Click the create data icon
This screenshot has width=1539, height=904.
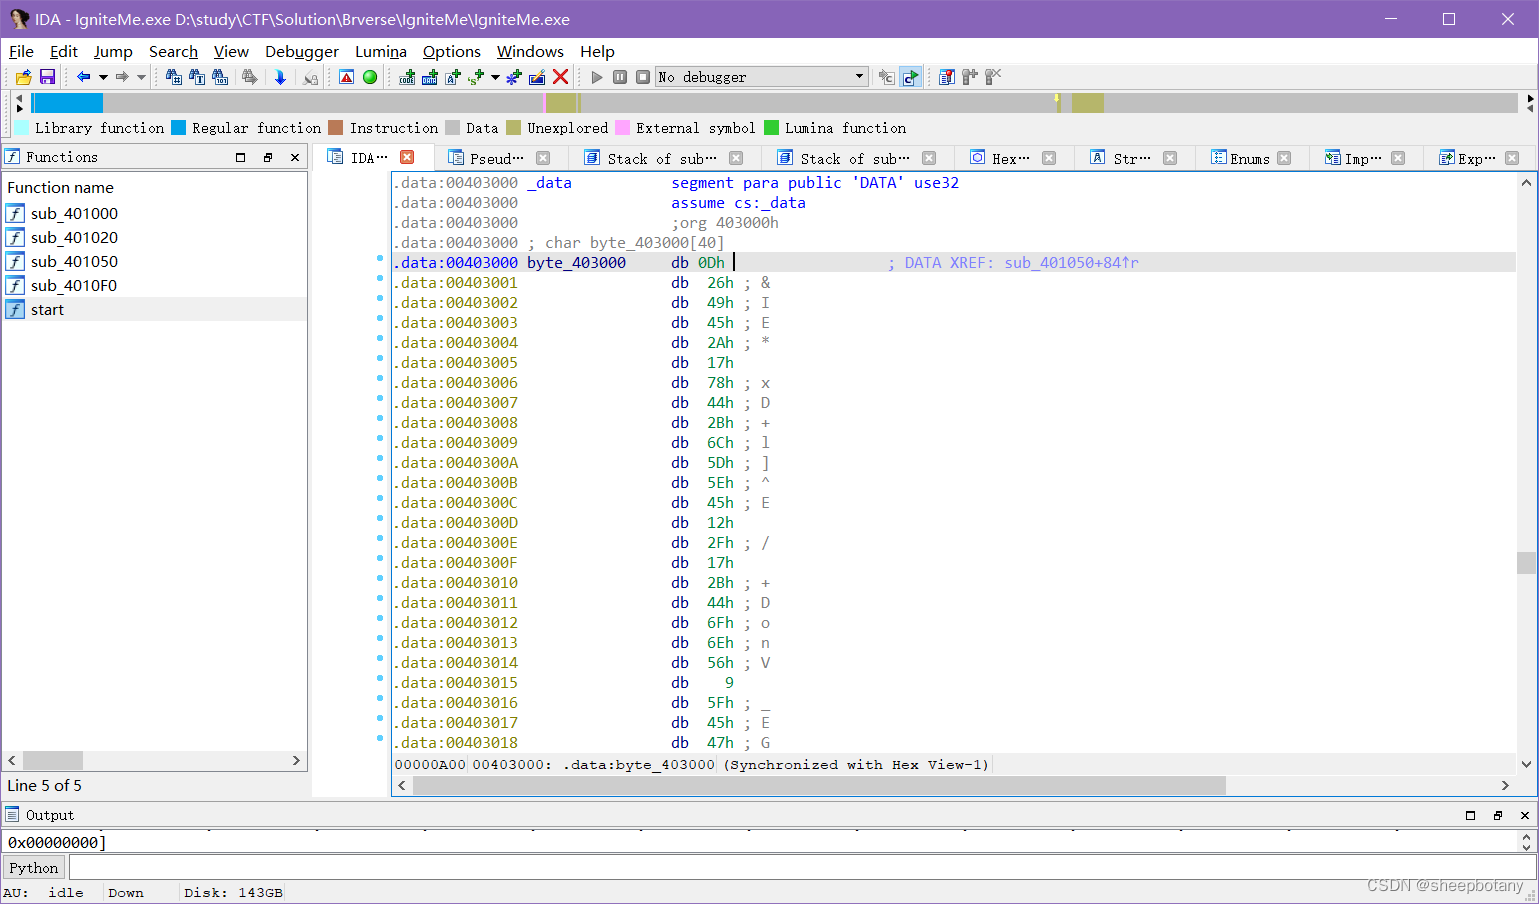point(430,77)
